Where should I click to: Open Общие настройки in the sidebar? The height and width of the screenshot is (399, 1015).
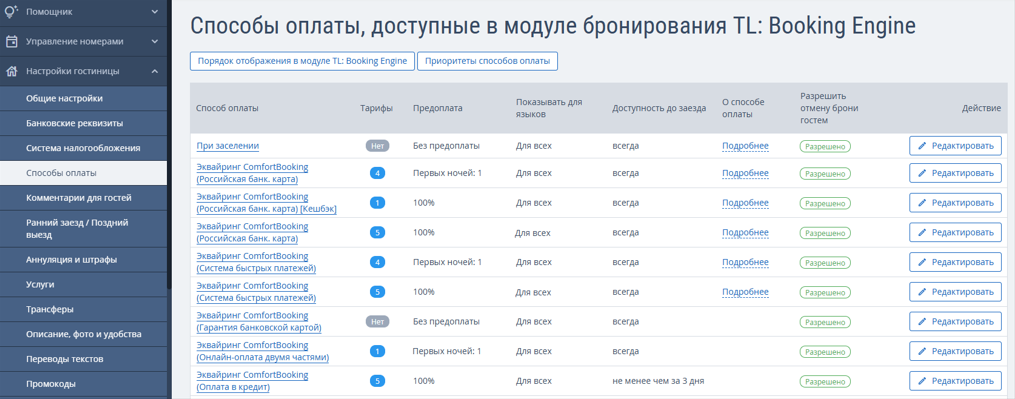[x=83, y=98]
